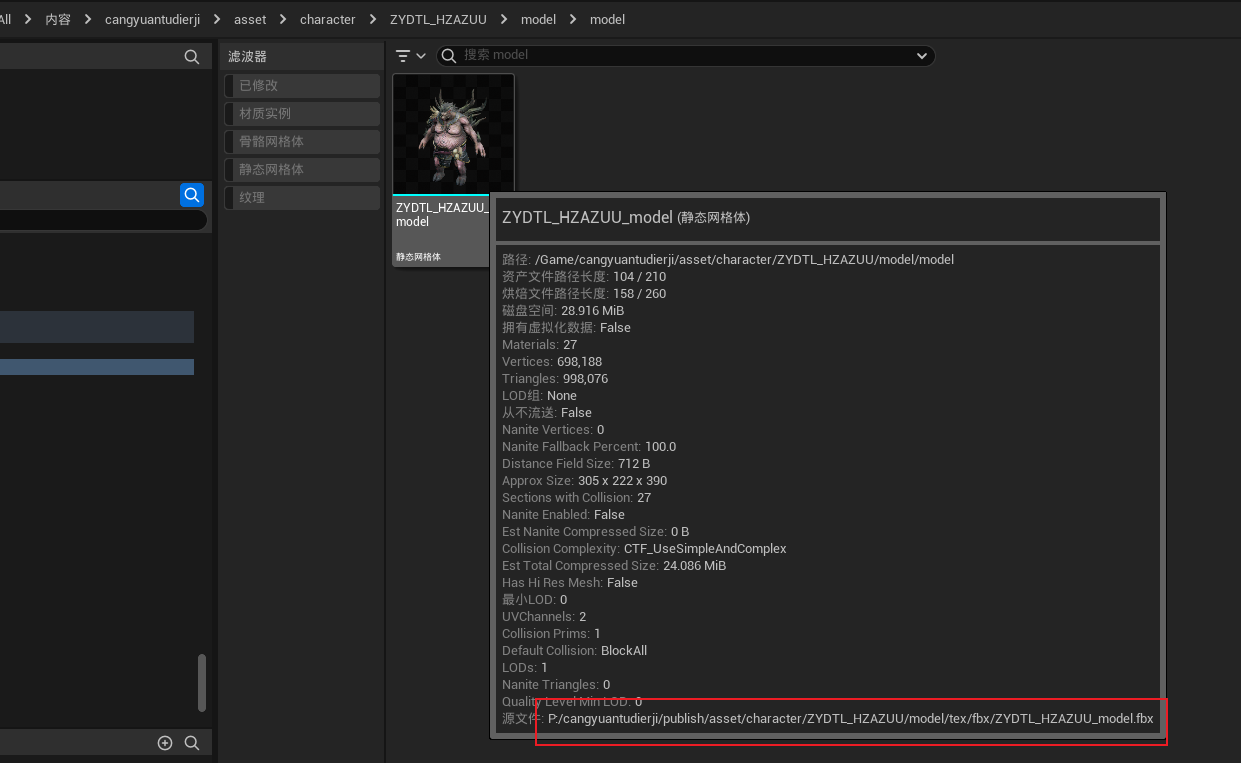The height and width of the screenshot is (763, 1241).
Task: Click the left panel vertical scrollbar
Action: tap(202, 682)
